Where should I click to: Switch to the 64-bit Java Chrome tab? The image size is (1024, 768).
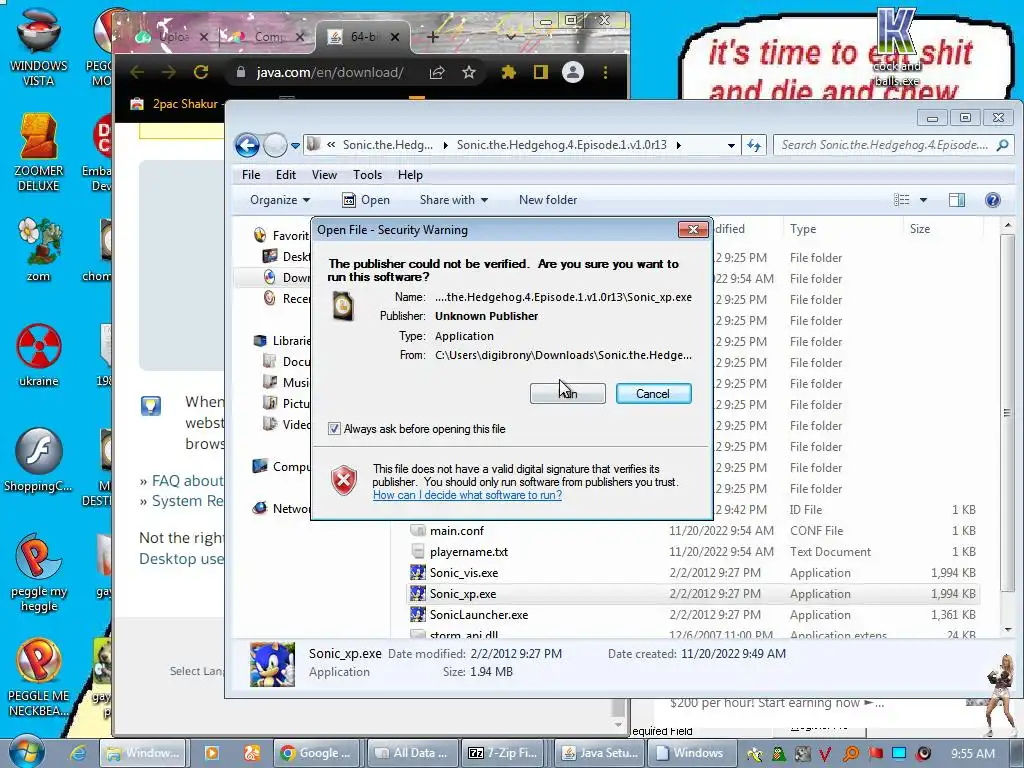point(363,37)
